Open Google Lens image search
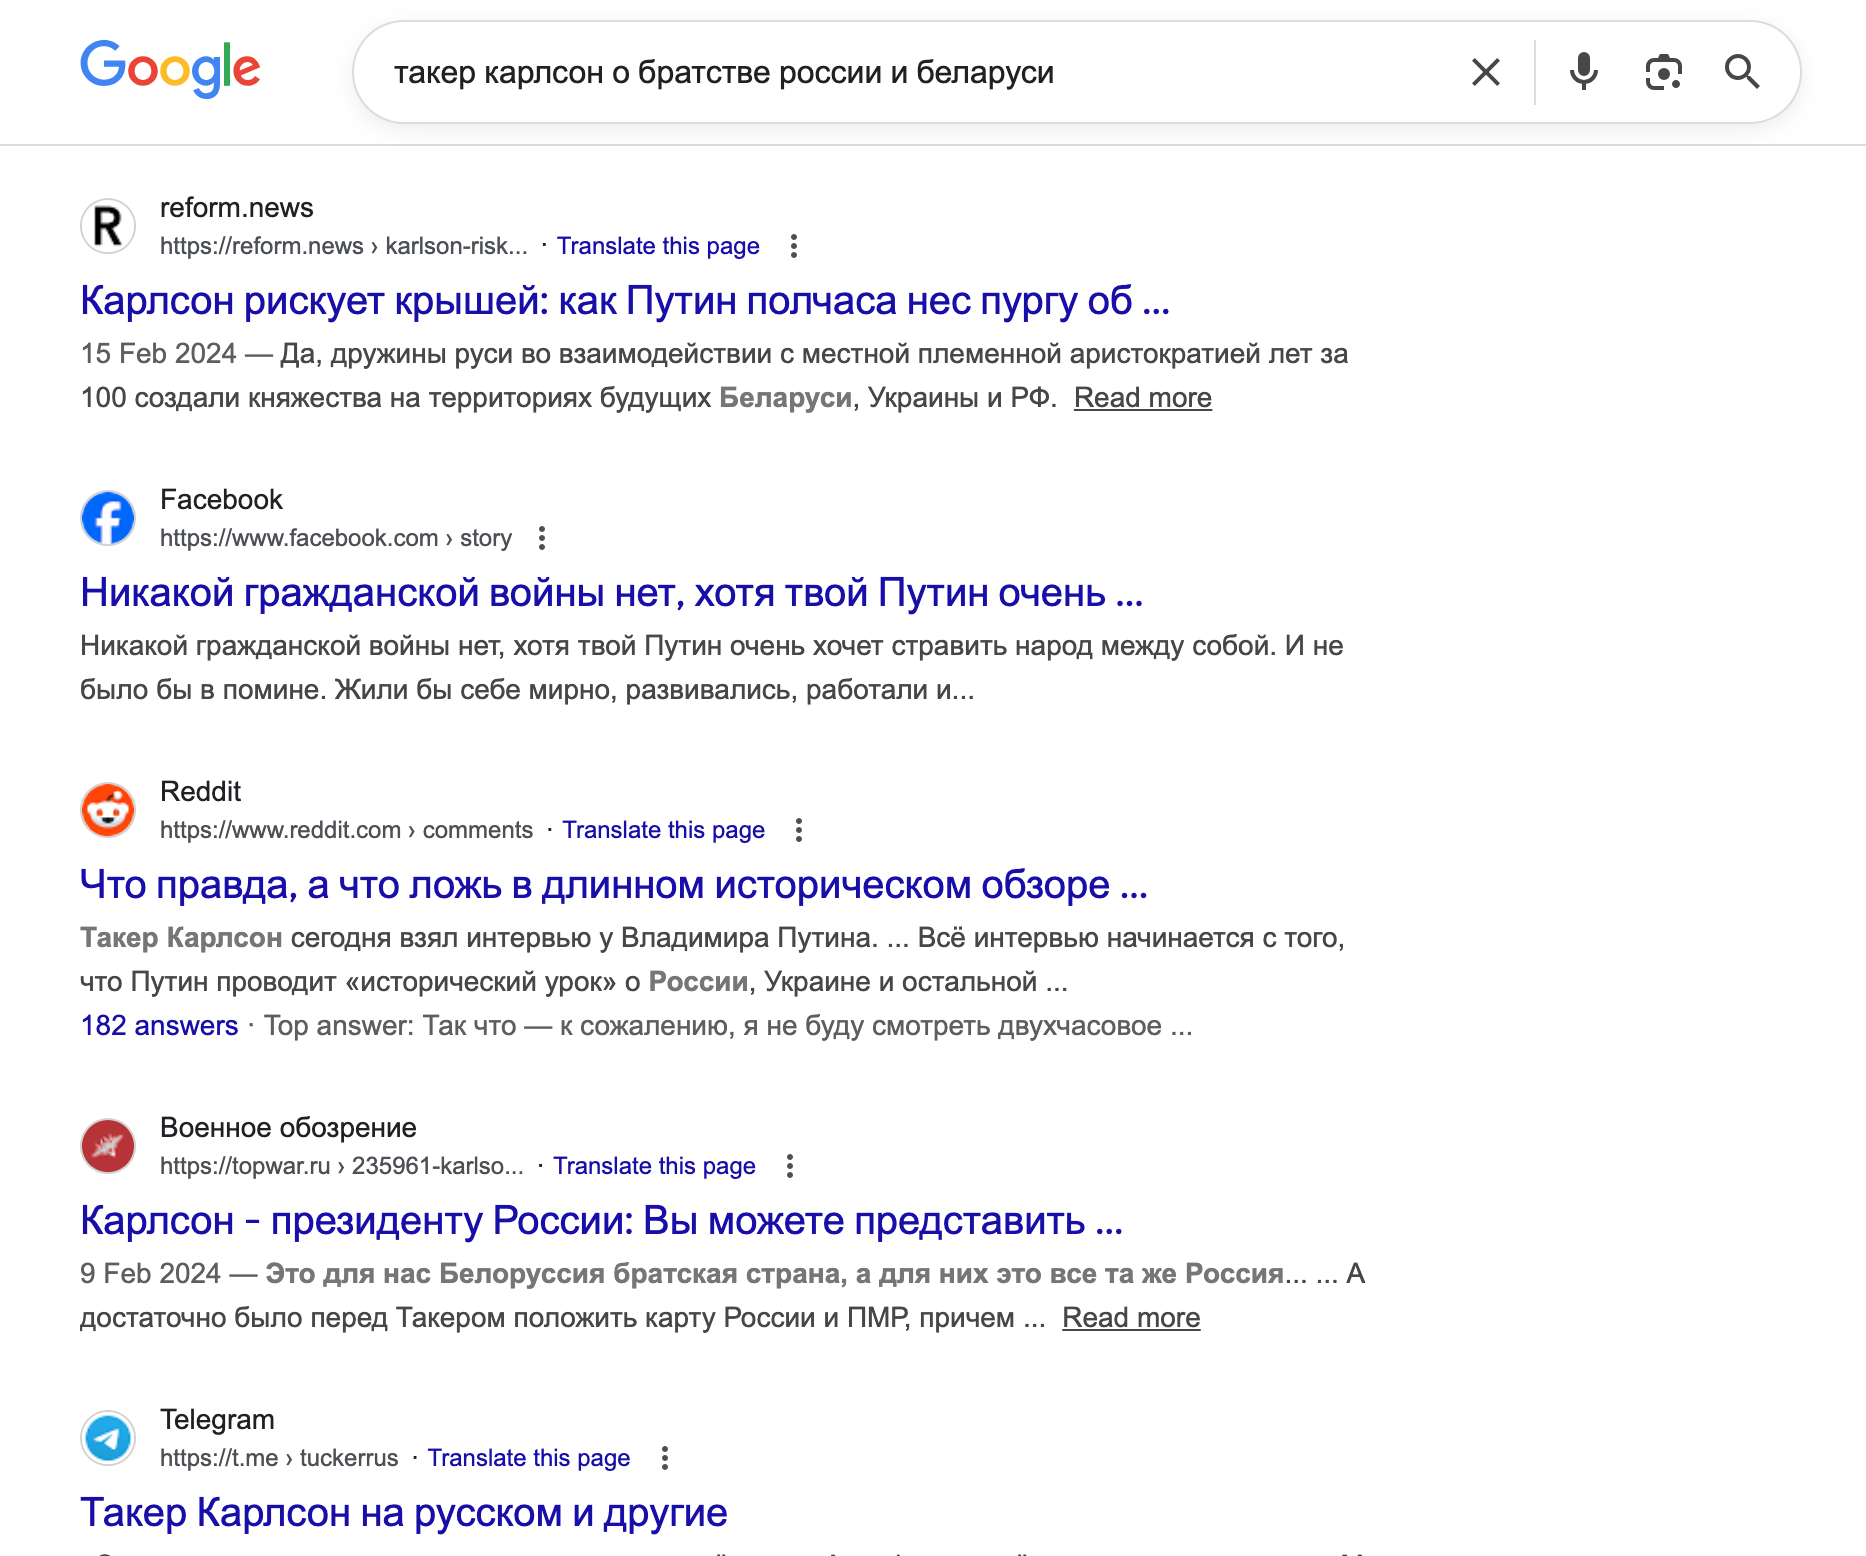 [x=1663, y=71]
